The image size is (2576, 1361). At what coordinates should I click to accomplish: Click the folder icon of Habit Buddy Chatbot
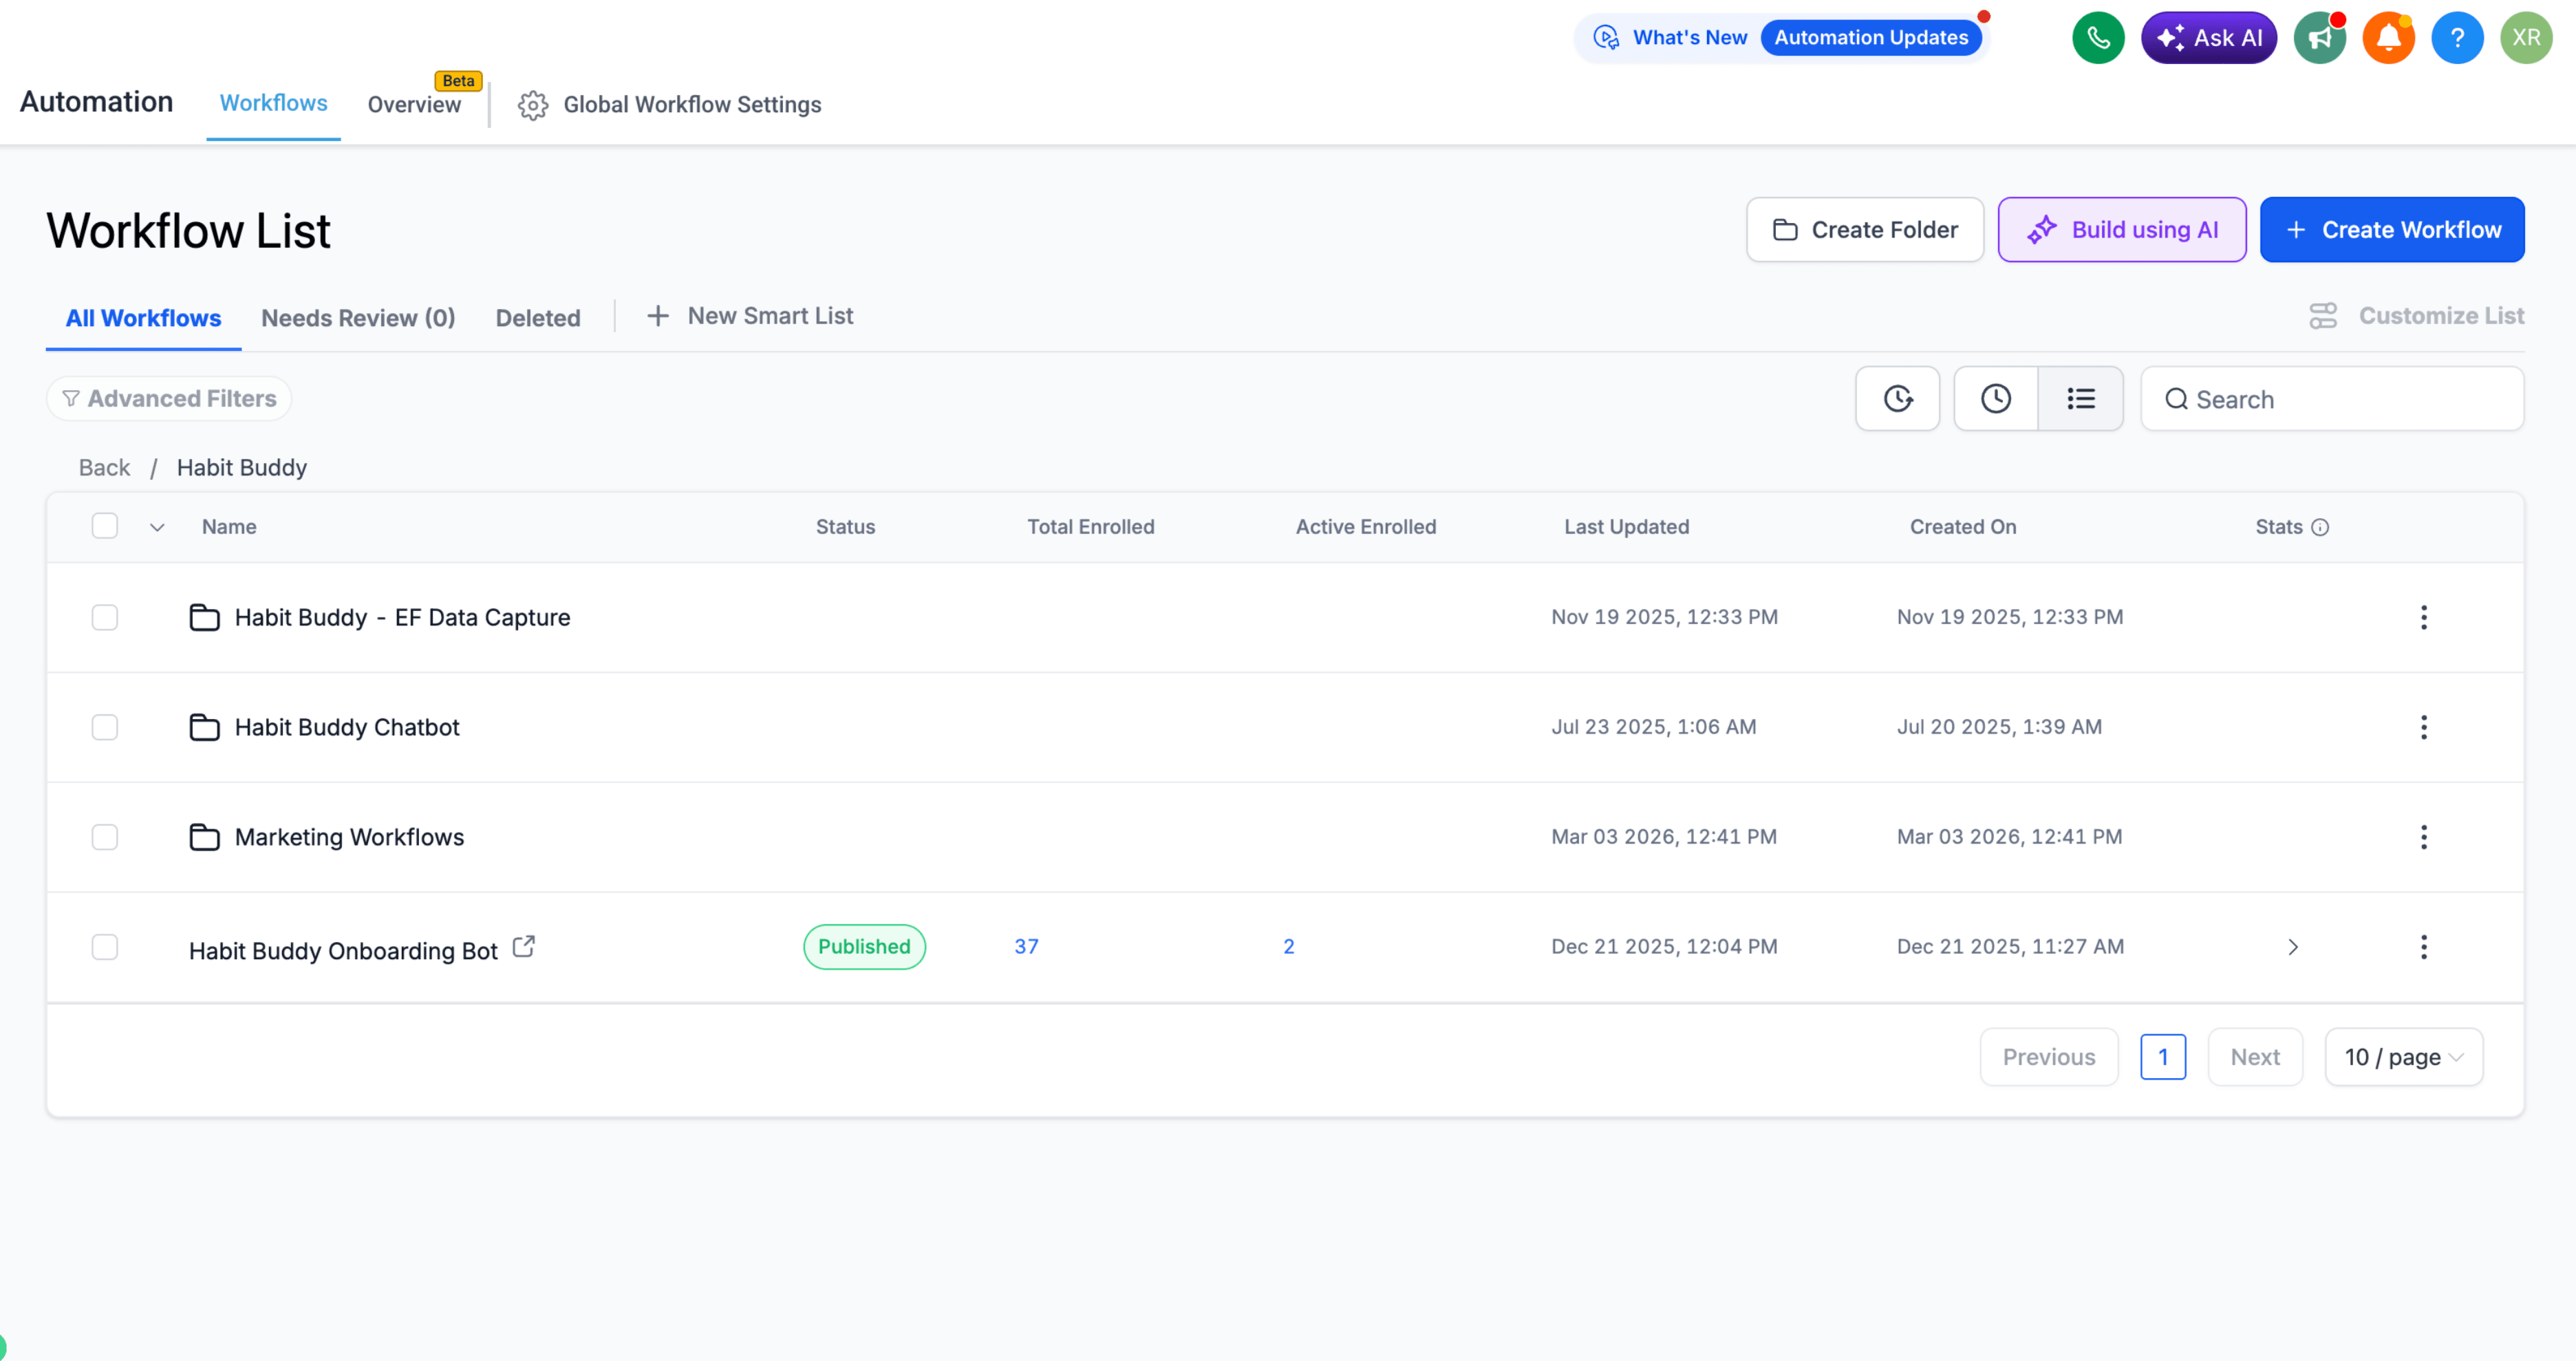204,727
